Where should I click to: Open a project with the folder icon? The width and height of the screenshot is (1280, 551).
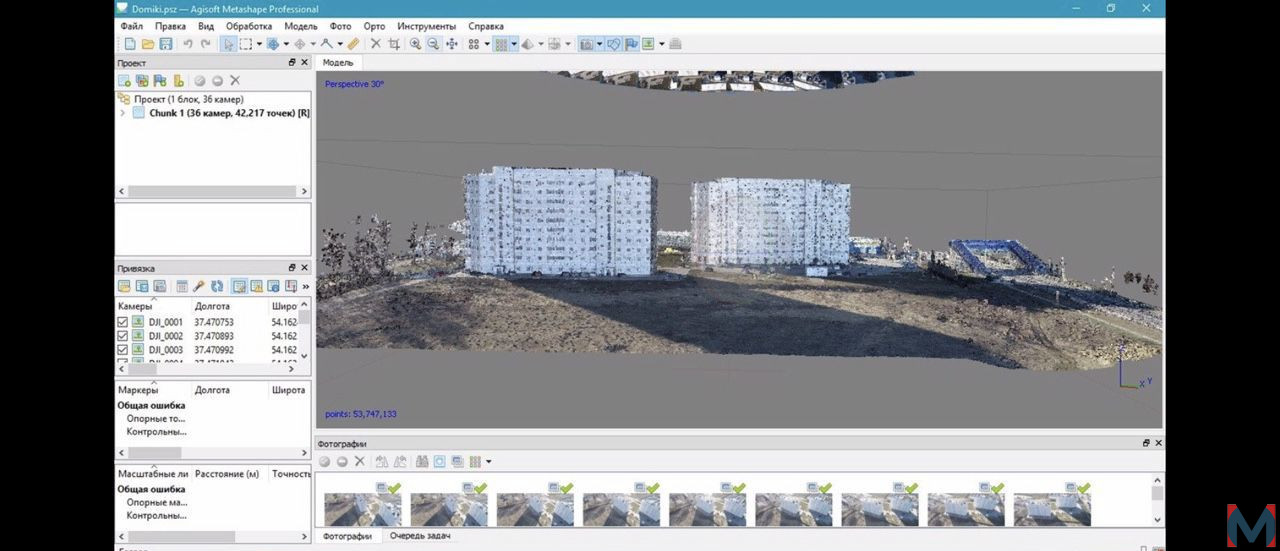tap(148, 44)
